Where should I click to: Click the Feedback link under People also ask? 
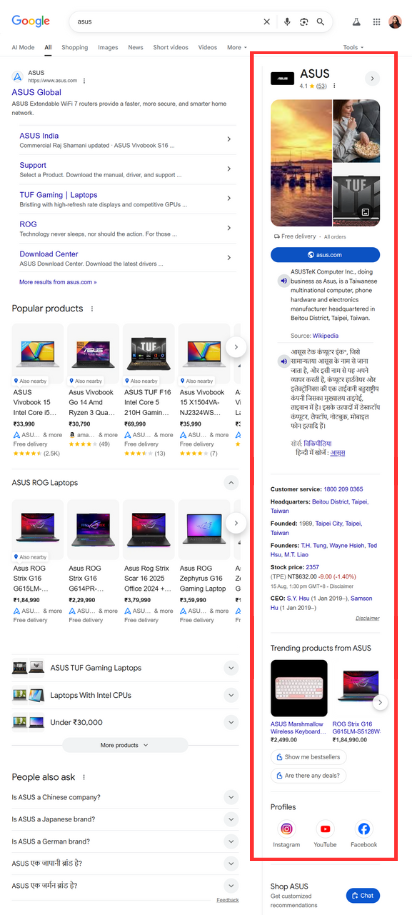click(227, 900)
